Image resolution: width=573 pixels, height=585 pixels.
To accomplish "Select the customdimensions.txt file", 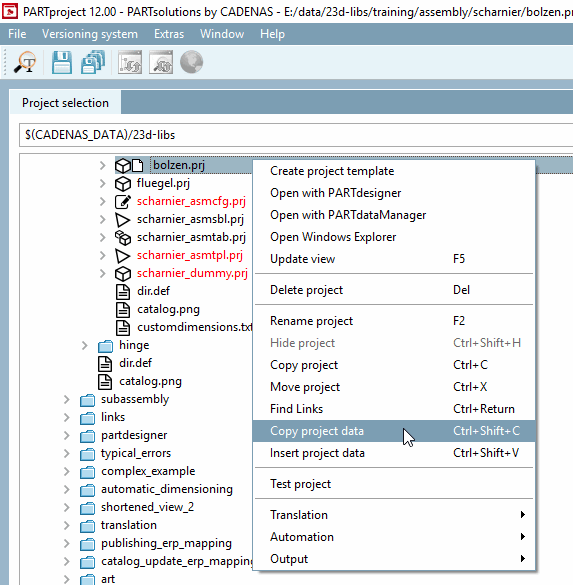I will (x=194, y=327).
